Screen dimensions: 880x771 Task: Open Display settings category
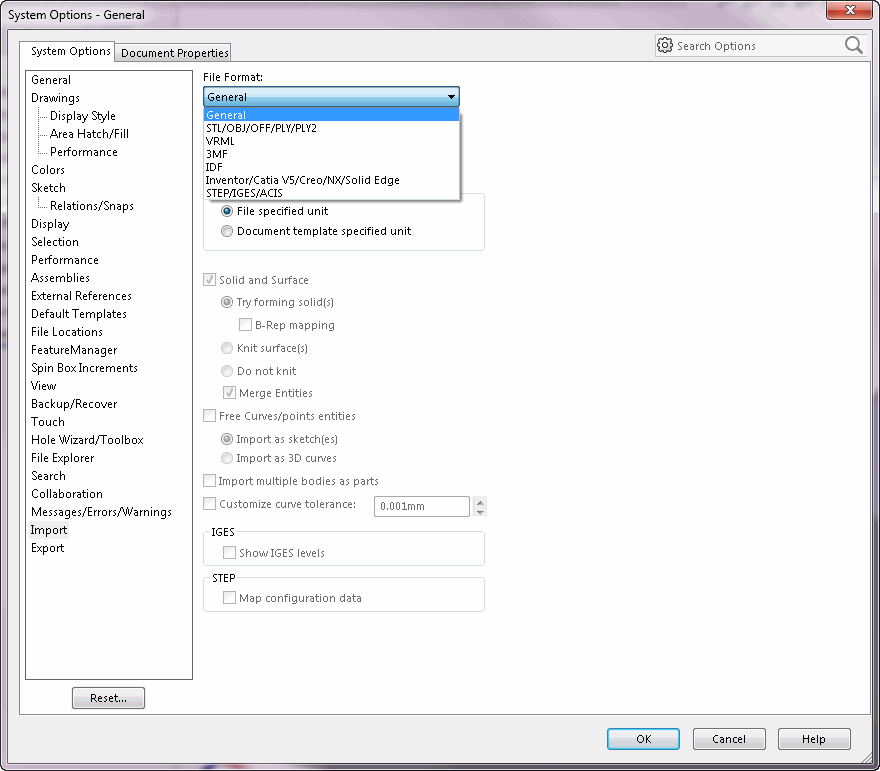pos(51,223)
